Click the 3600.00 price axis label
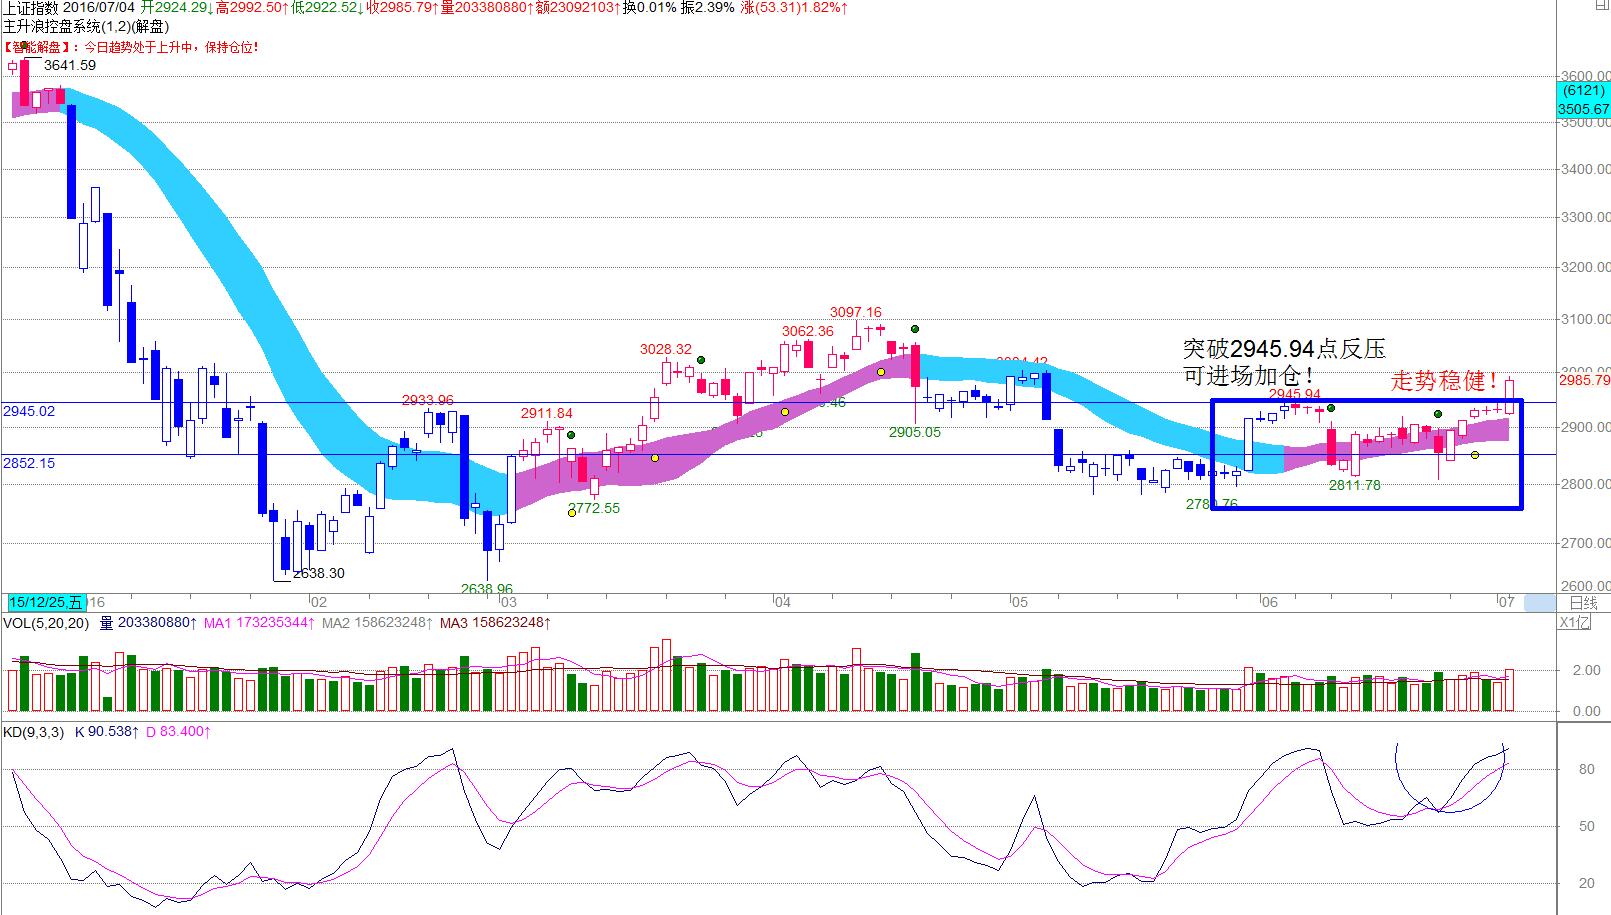 coord(1586,76)
